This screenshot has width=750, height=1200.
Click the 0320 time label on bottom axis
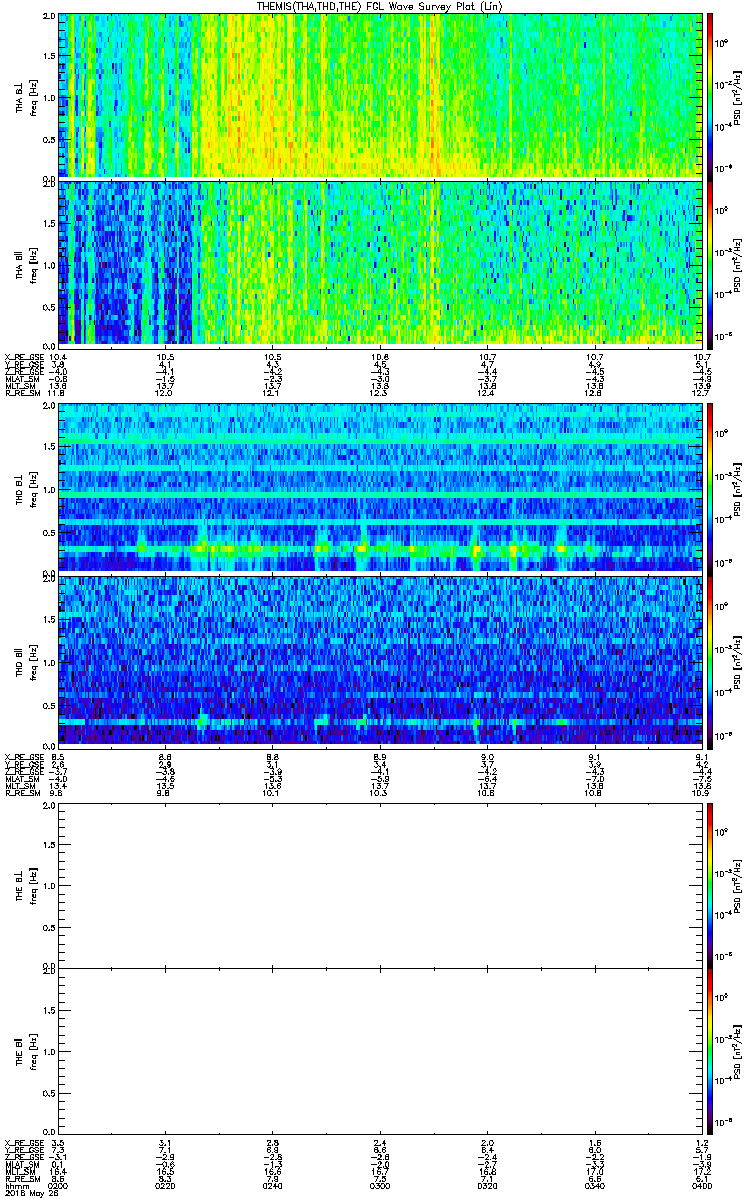487,1184
